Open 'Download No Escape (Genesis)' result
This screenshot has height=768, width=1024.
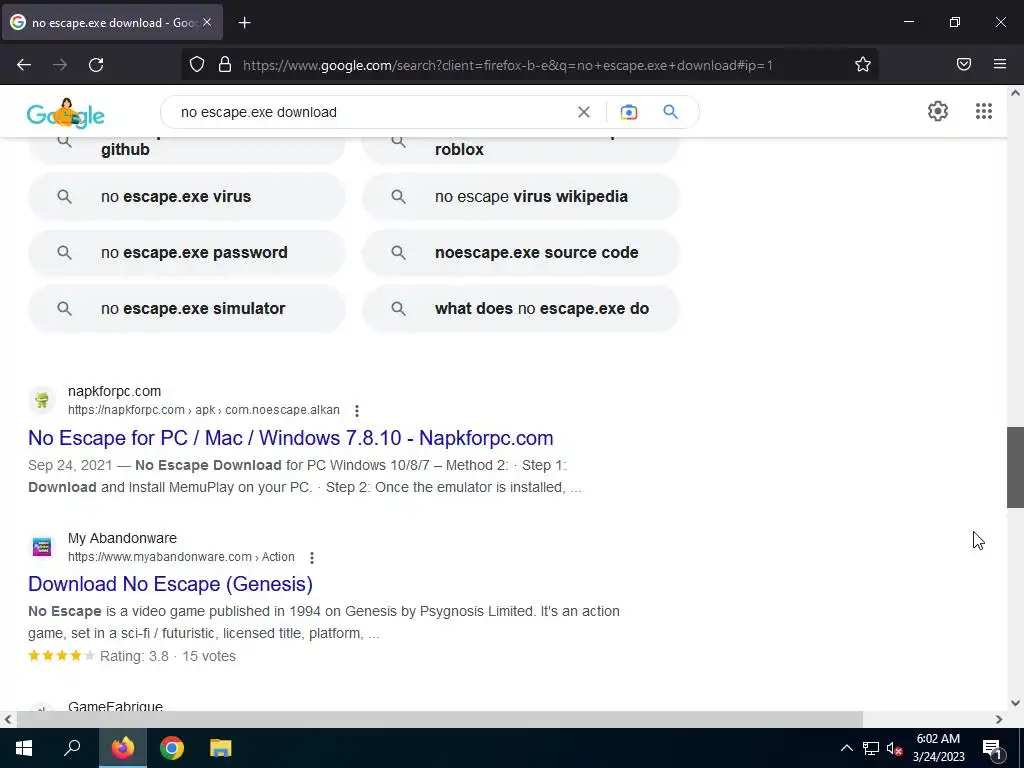click(170, 584)
